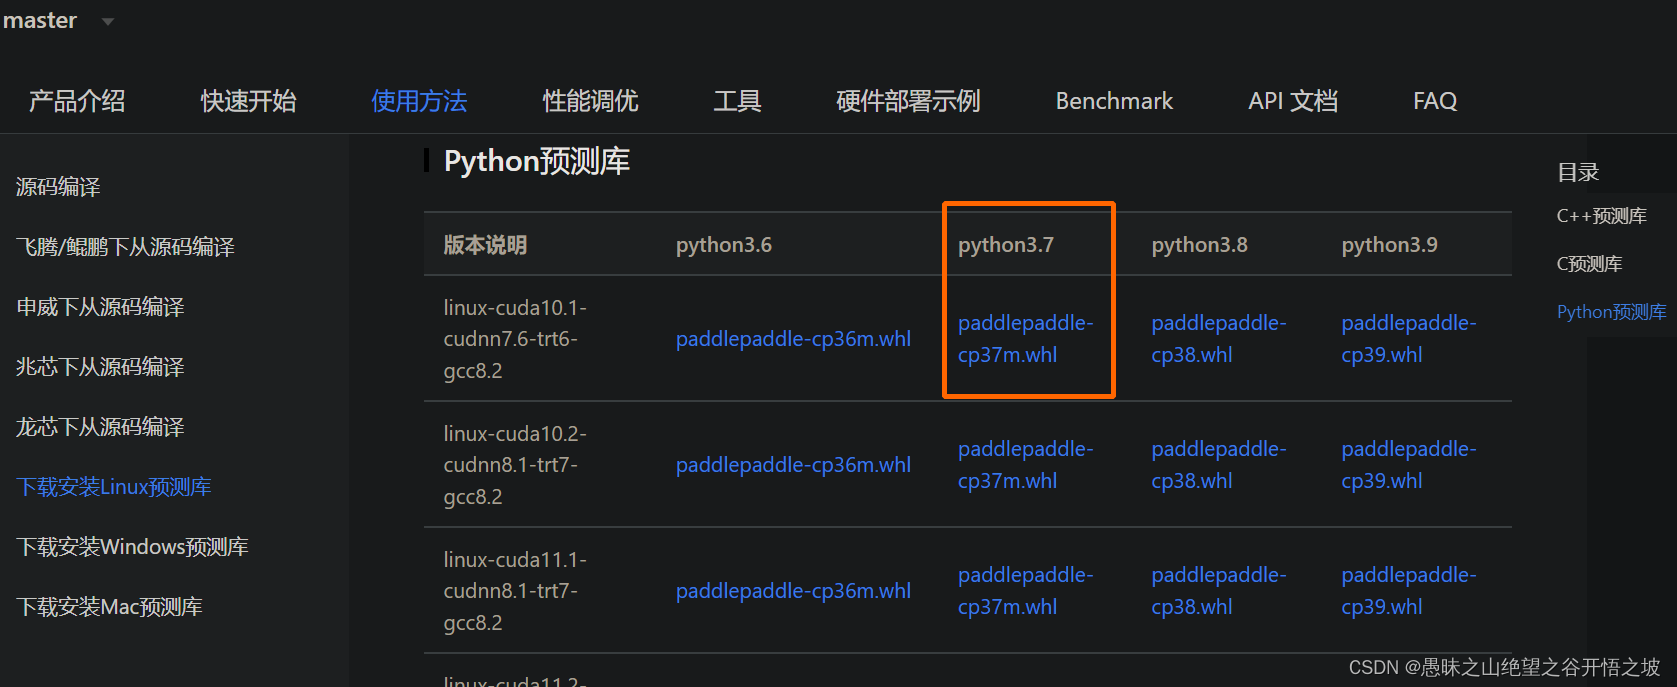Click the master branch label
Viewport: 1677px width, 687px height.
click(x=40, y=20)
